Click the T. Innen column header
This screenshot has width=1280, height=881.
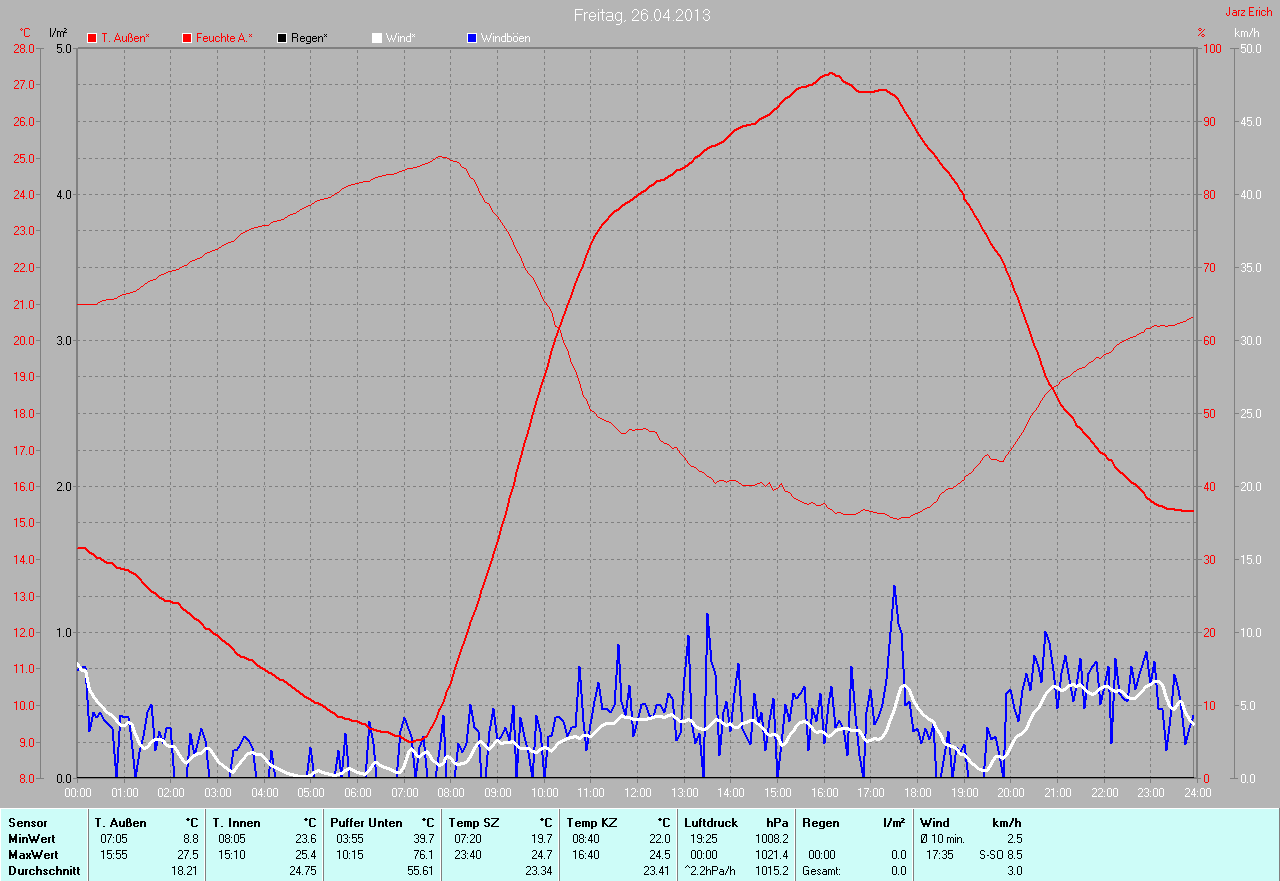(x=236, y=823)
